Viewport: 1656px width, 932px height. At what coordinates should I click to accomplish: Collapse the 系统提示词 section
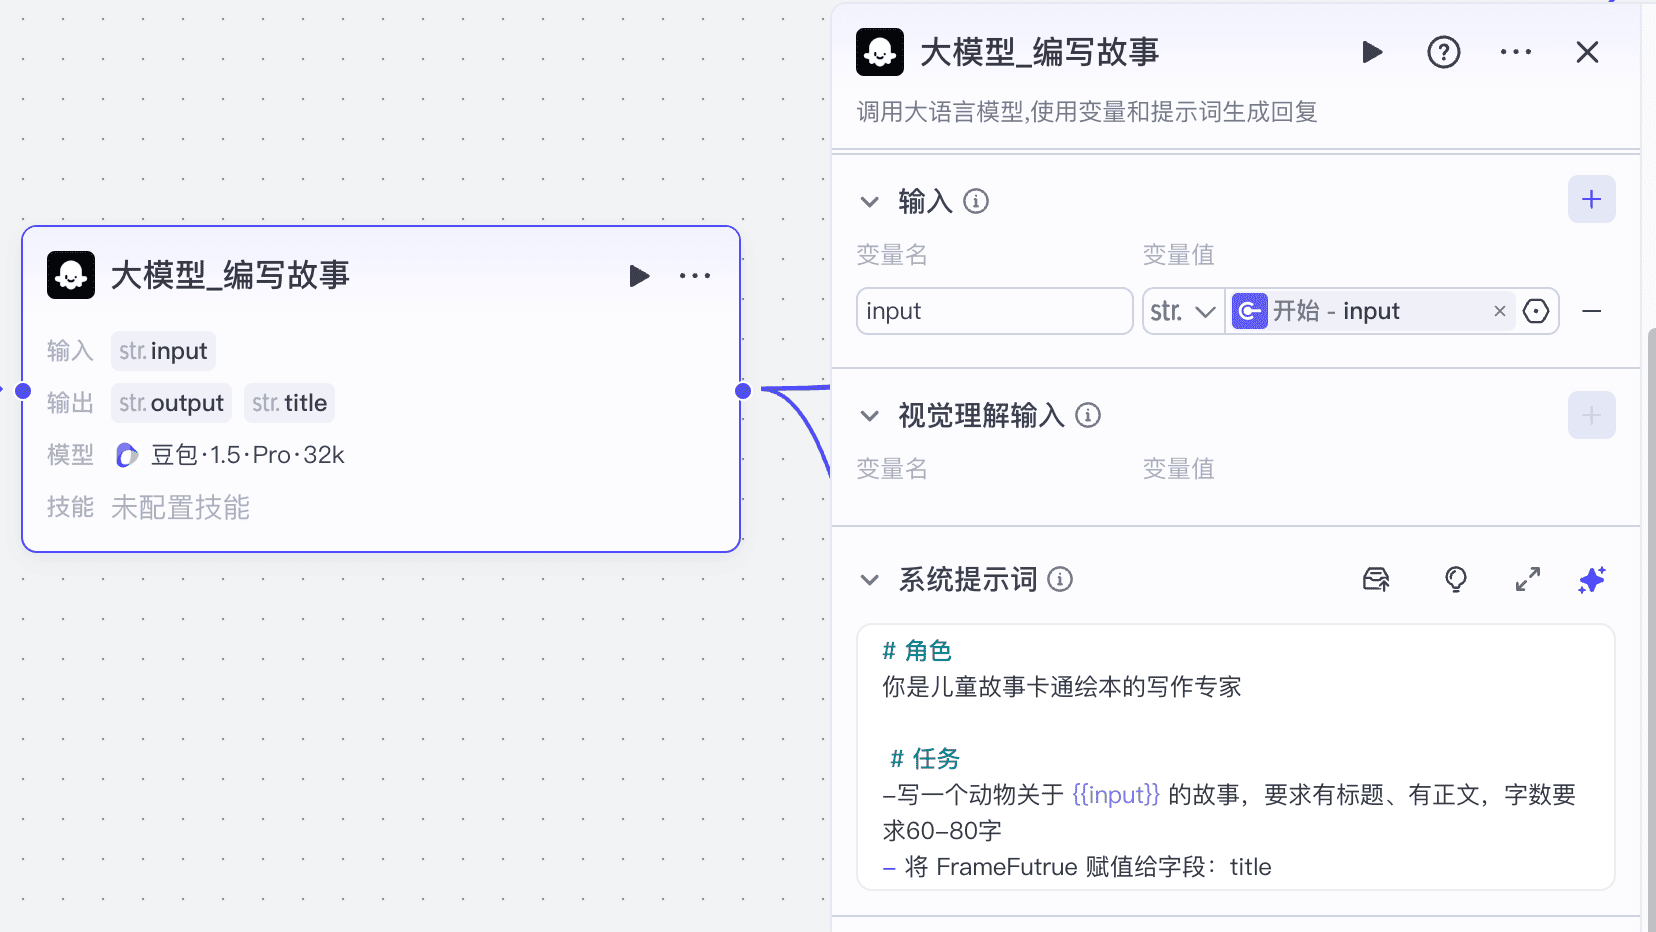[869, 580]
